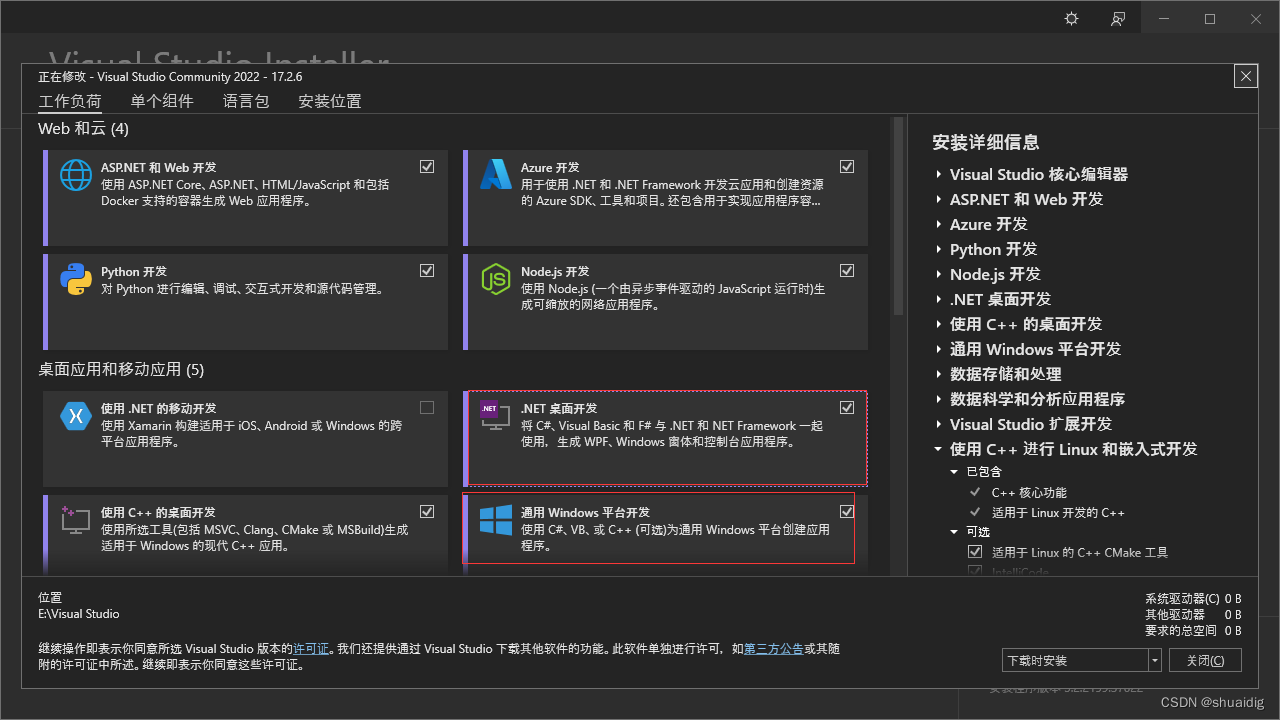Image resolution: width=1280 pixels, height=720 pixels.
Task: Click the feedback icon in title bar
Action: pyautogui.click(x=1118, y=19)
